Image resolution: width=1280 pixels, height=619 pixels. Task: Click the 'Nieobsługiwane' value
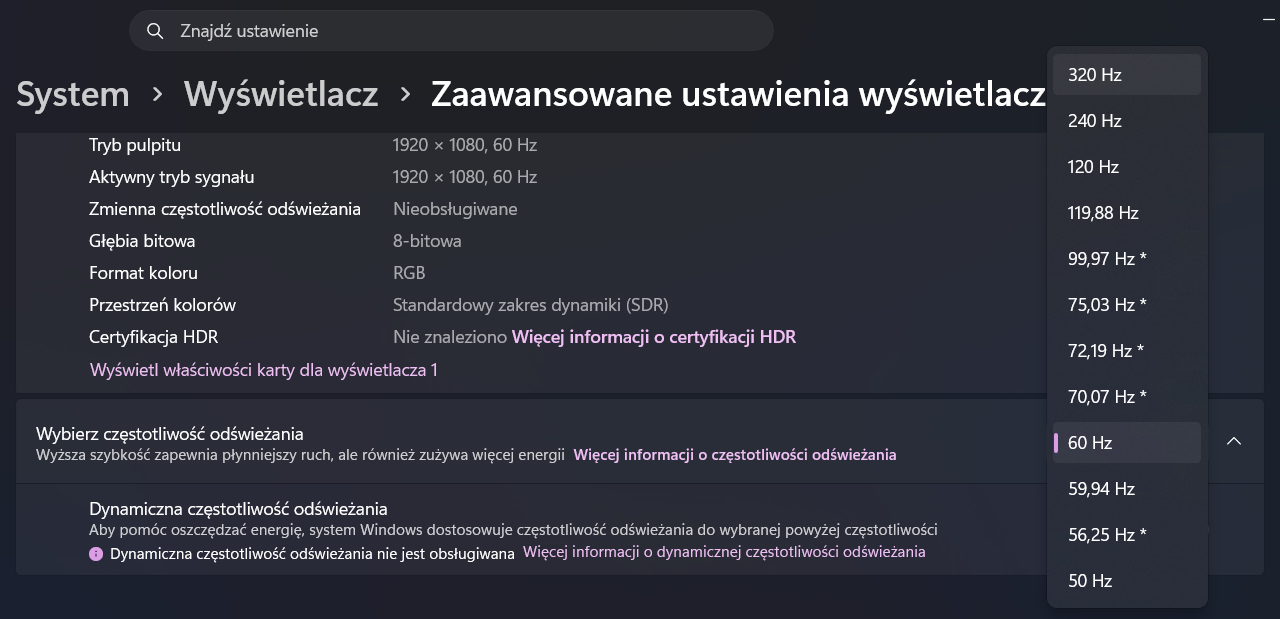(455, 209)
